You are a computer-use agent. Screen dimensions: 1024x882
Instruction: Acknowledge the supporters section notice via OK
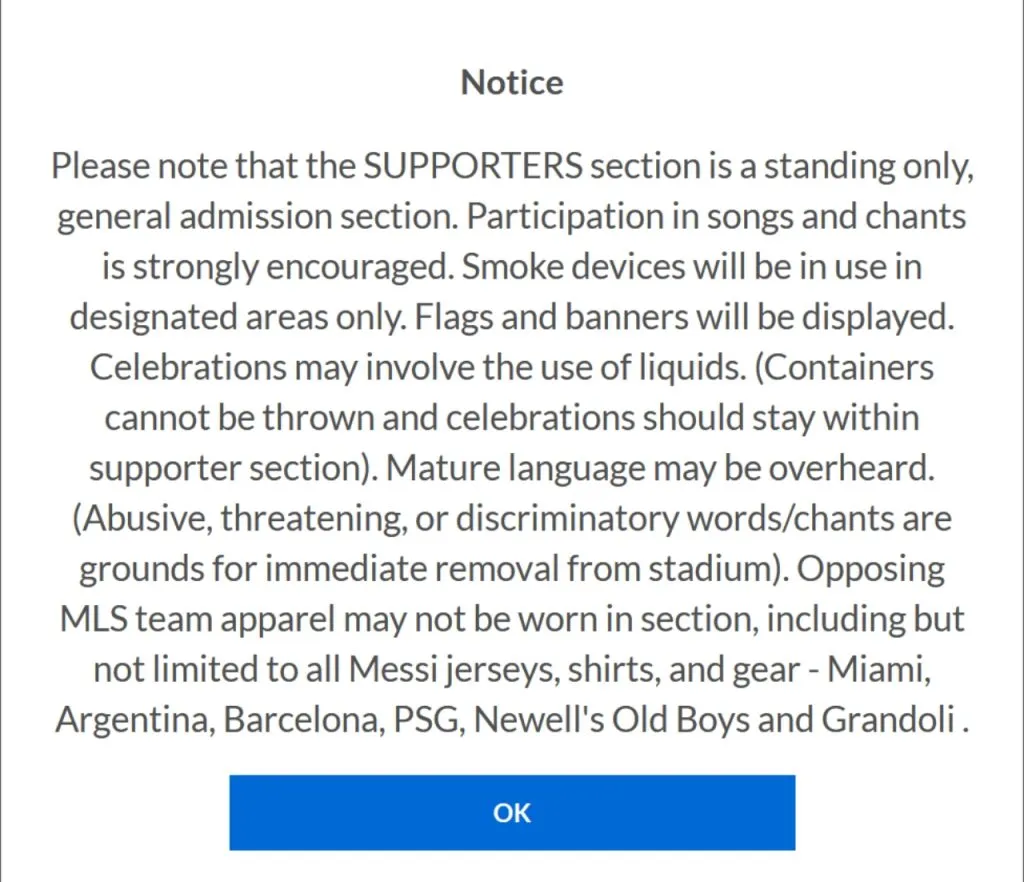click(512, 812)
